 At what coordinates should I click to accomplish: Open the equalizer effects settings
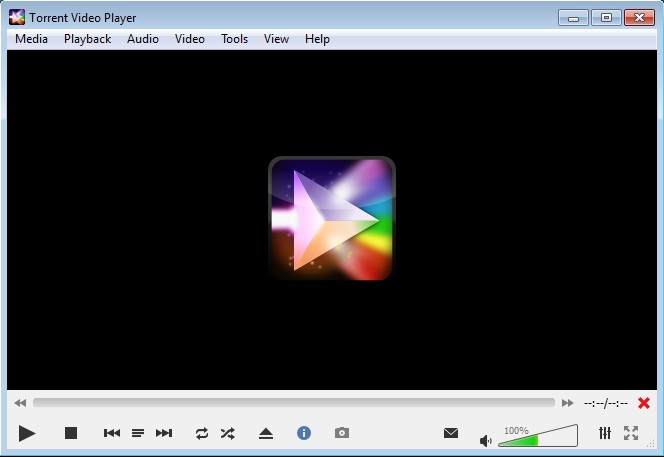pyautogui.click(x=605, y=433)
